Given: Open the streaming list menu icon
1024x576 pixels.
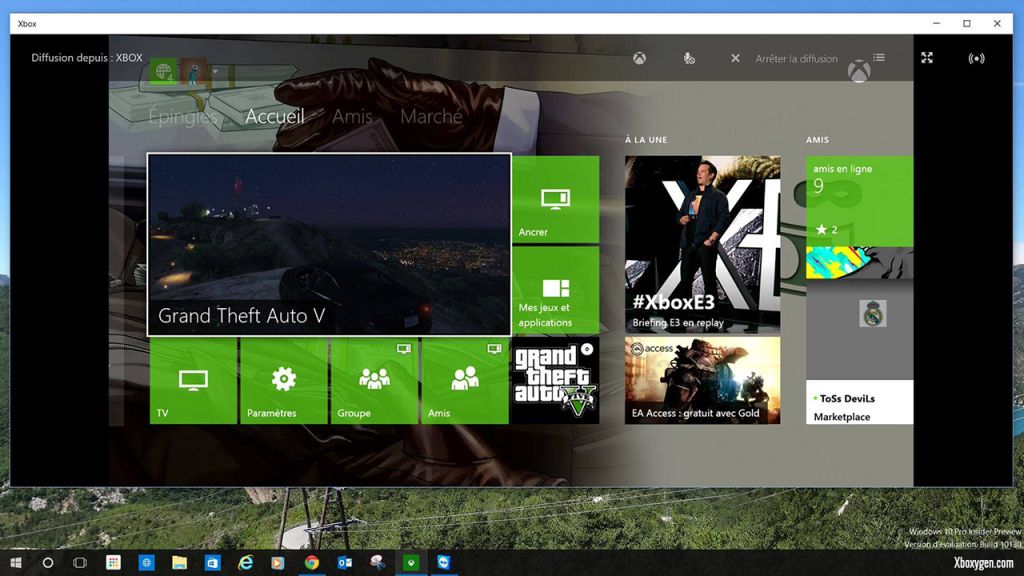Looking at the screenshot, I should pos(879,57).
